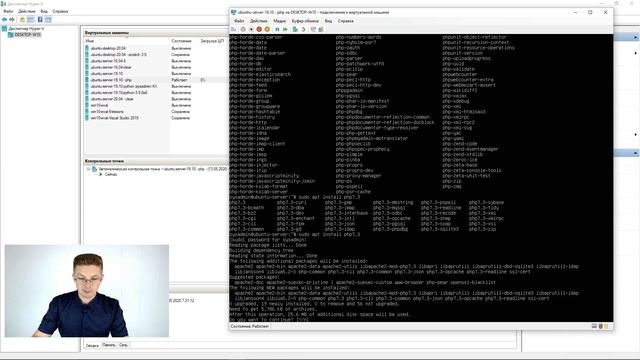Create a checkpoint from VM toolbar
The width and height of the screenshot is (640, 360).
[295, 29]
